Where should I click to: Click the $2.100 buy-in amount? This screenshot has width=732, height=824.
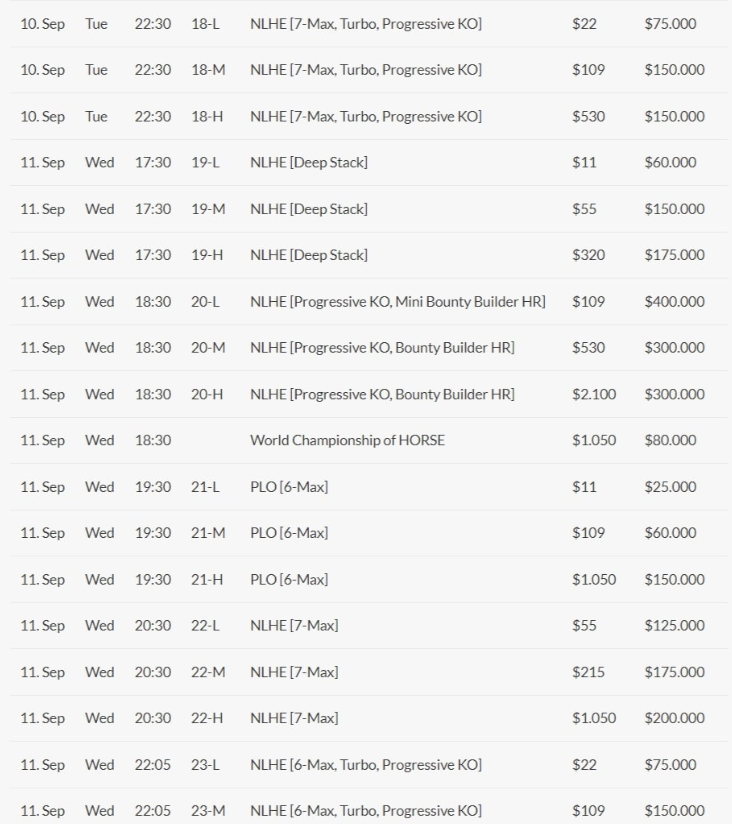pyautogui.click(x=594, y=394)
